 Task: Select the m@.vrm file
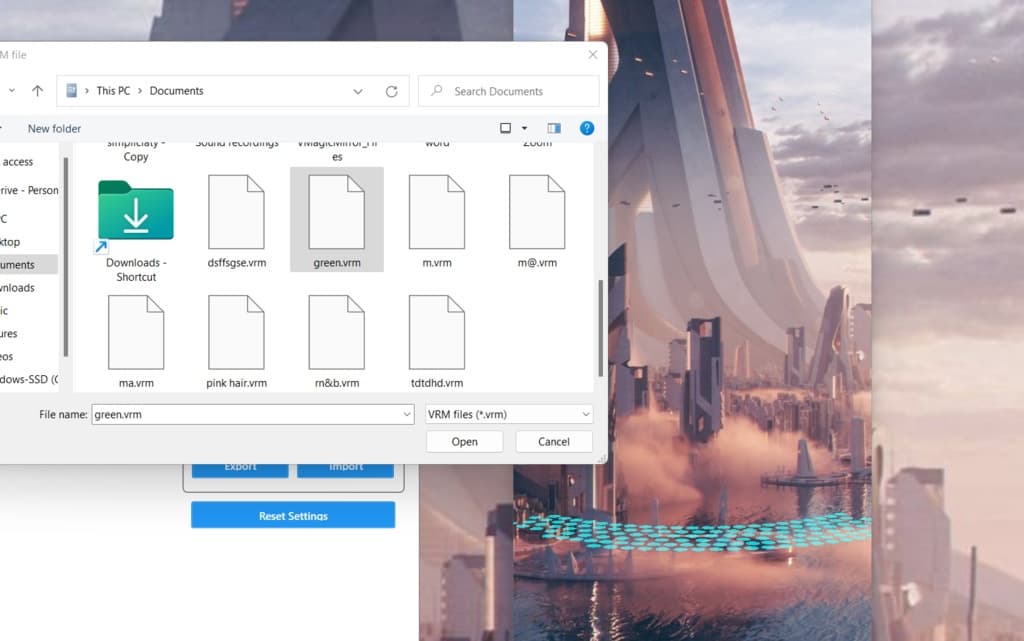tap(536, 212)
